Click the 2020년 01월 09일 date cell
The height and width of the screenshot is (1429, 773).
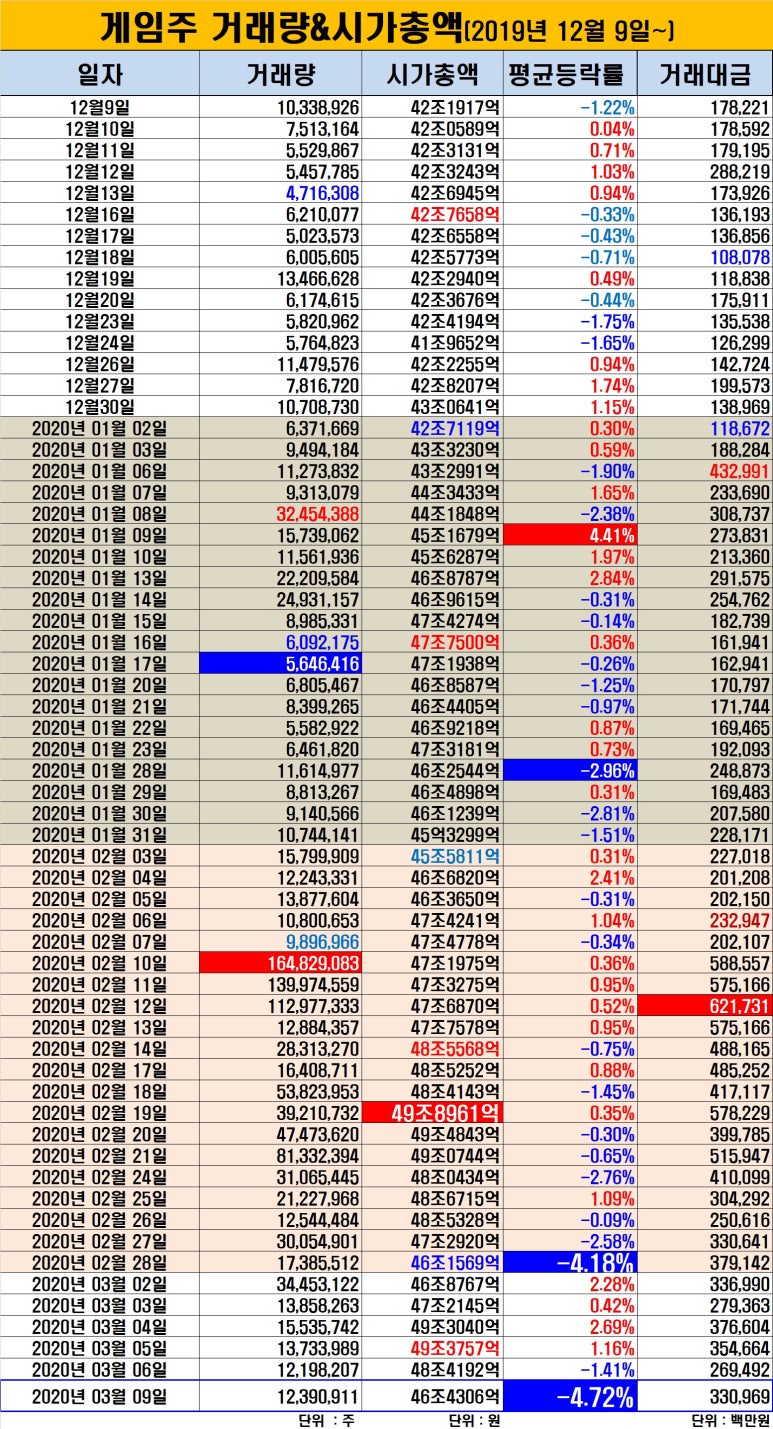pos(100,534)
